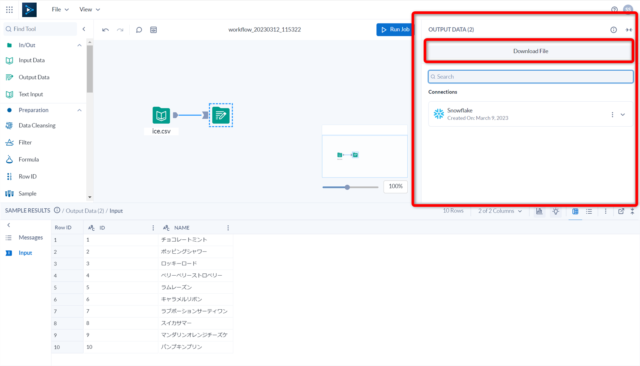Click the 10 Rows count text
Screen dimensions: 640x366
[453, 211]
